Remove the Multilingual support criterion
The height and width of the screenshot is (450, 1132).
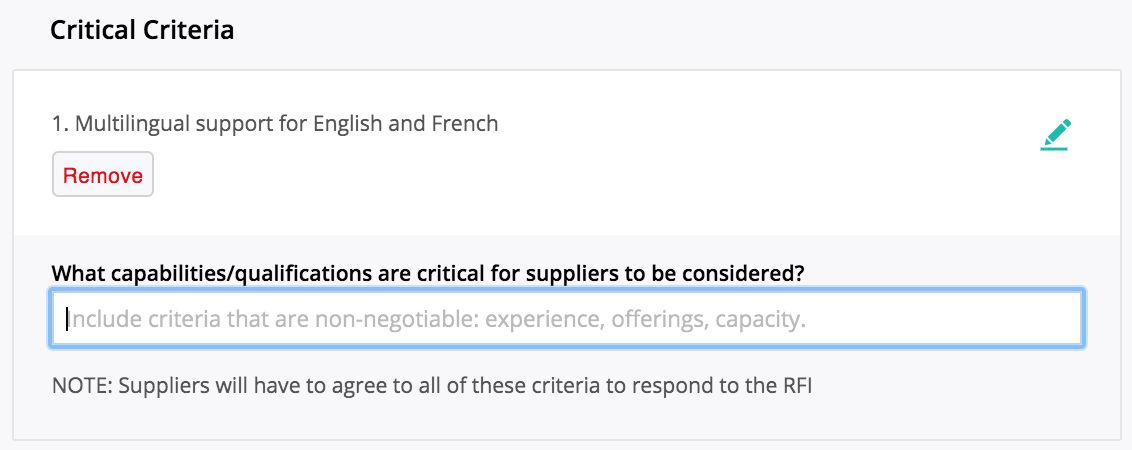[103, 174]
